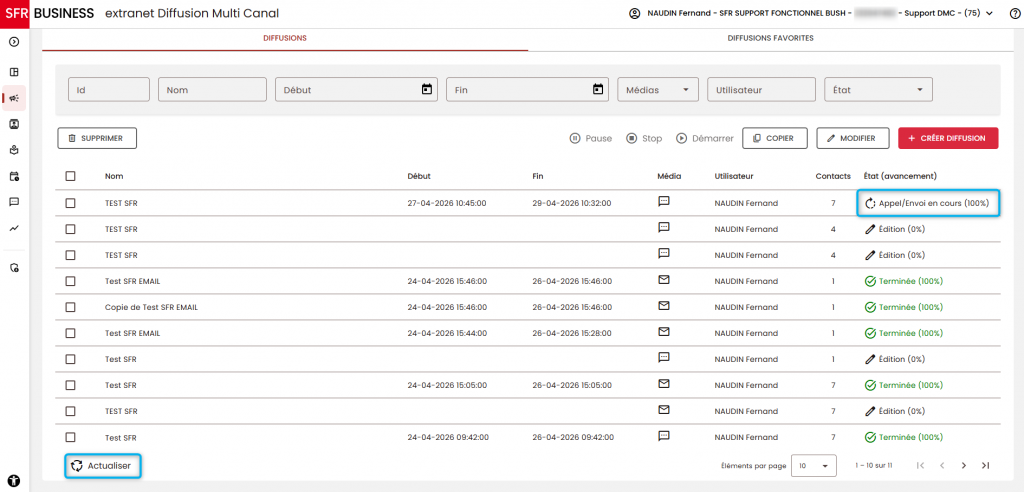Switch to the DIFFUSIONS tab

click(x=285, y=39)
